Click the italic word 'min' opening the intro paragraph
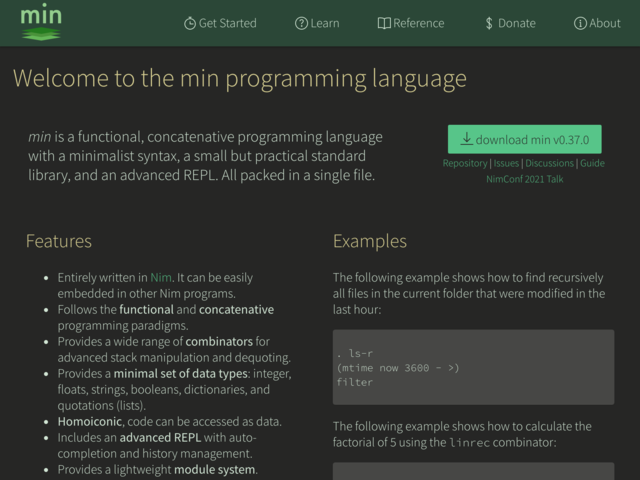The height and width of the screenshot is (480, 640). pyautogui.click(x=40, y=137)
